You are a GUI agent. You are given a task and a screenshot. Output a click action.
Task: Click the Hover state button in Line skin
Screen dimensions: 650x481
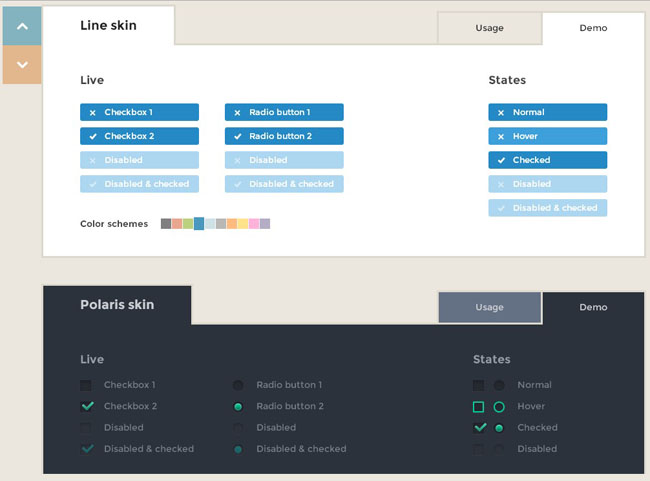click(x=547, y=136)
